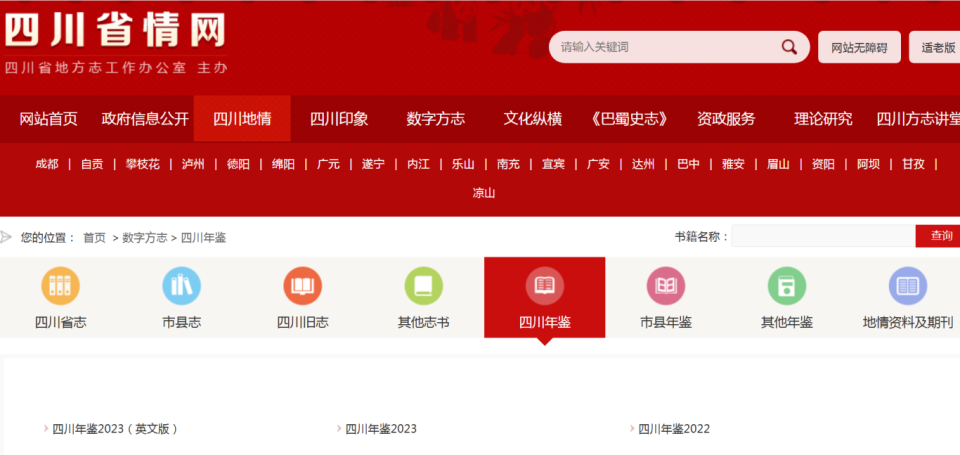Select the 市县志 blue icon
Screen dimensions: 960x455
(181, 286)
